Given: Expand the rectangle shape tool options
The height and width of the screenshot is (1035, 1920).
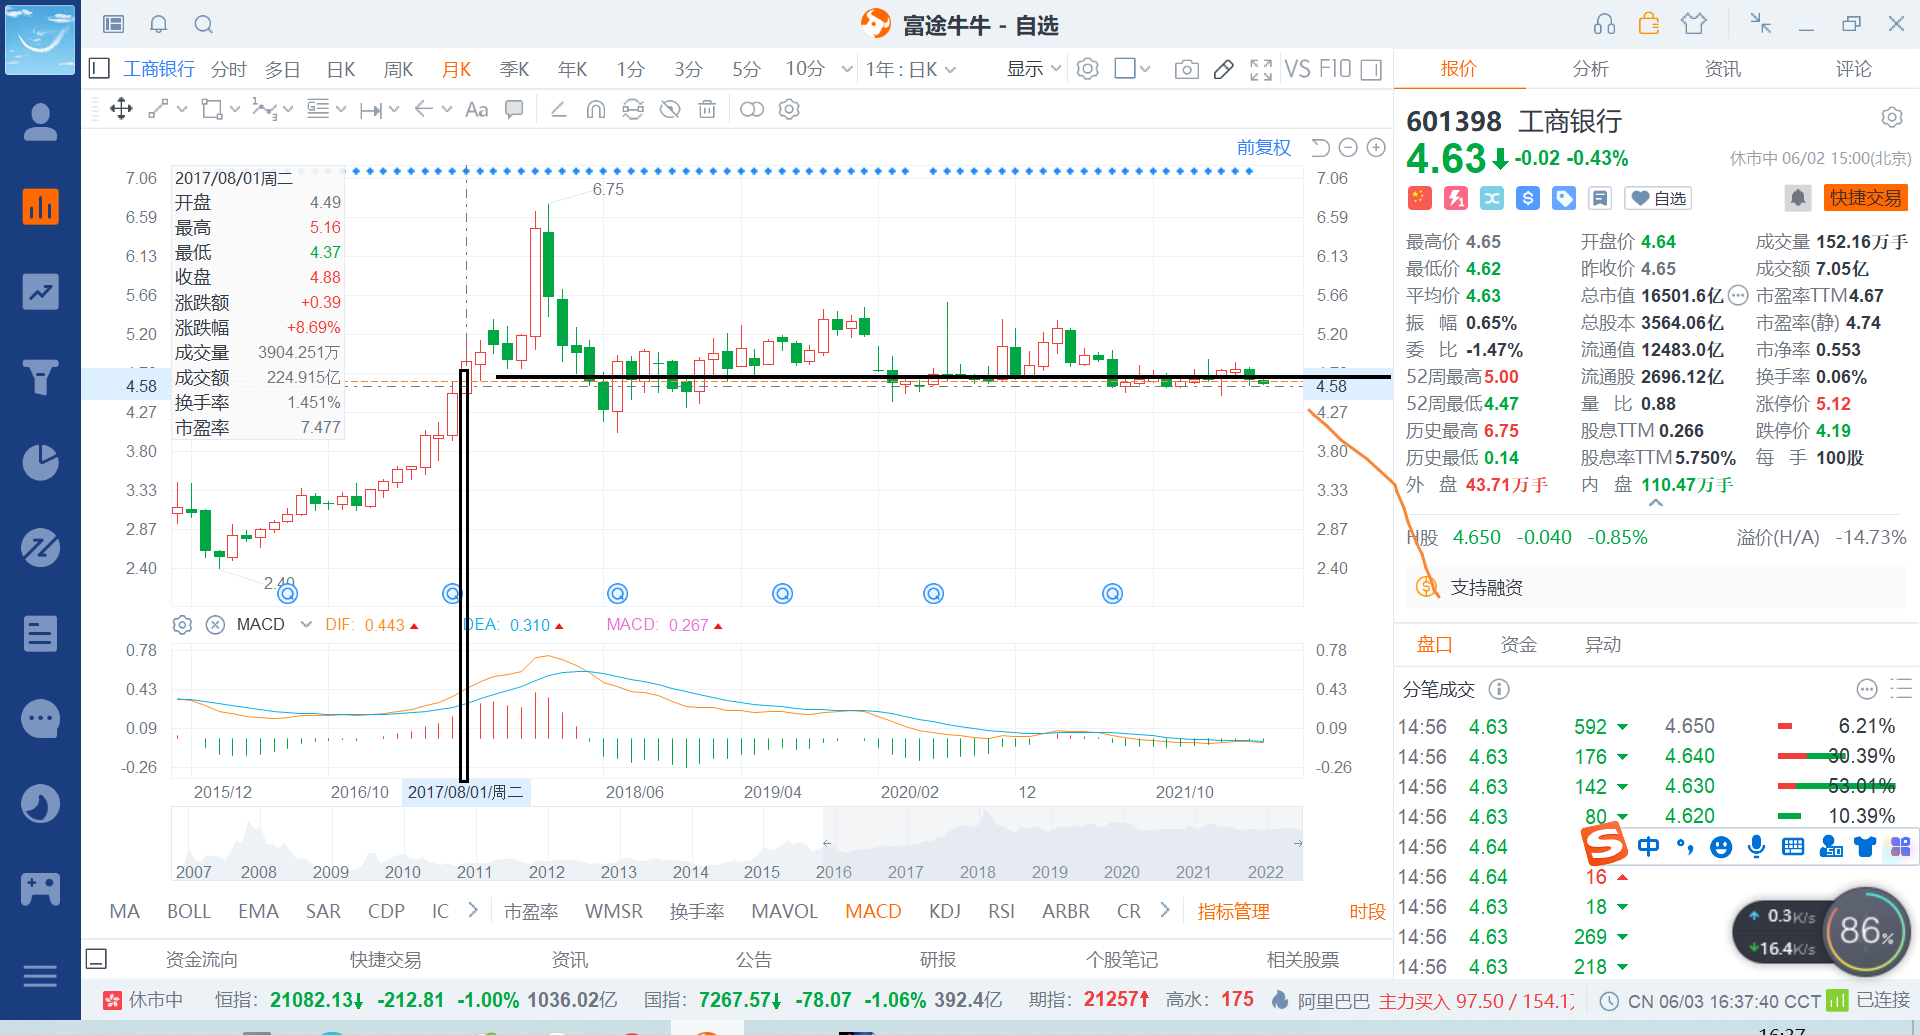Looking at the screenshot, I should pos(235,109).
